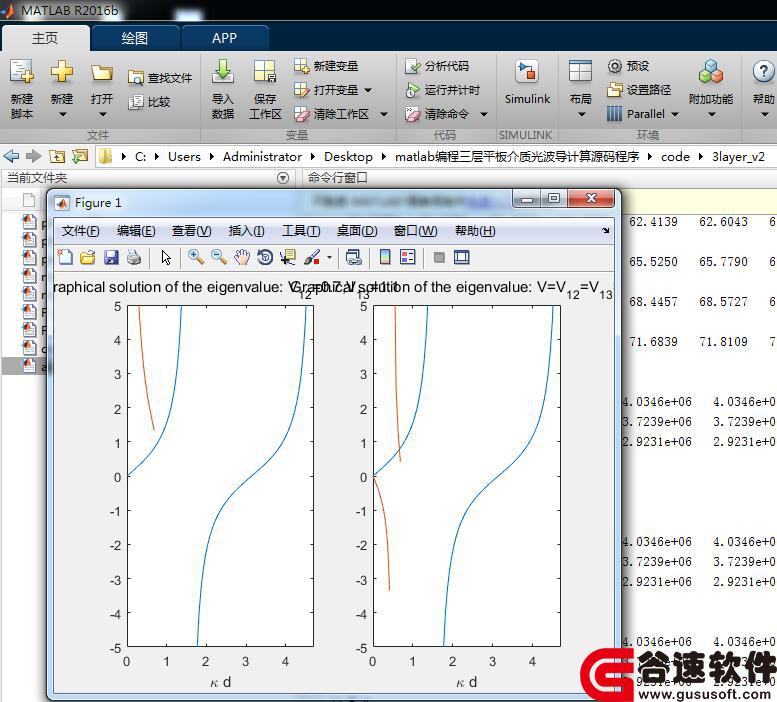Click 3layer_v2 in the address path
This screenshot has height=702, width=777.
tap(738, 157)
